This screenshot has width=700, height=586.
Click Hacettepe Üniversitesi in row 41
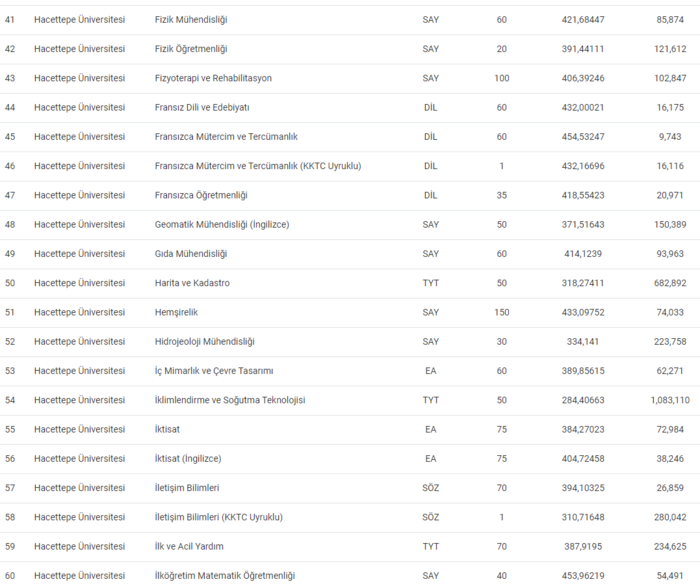tap(79, 19)
